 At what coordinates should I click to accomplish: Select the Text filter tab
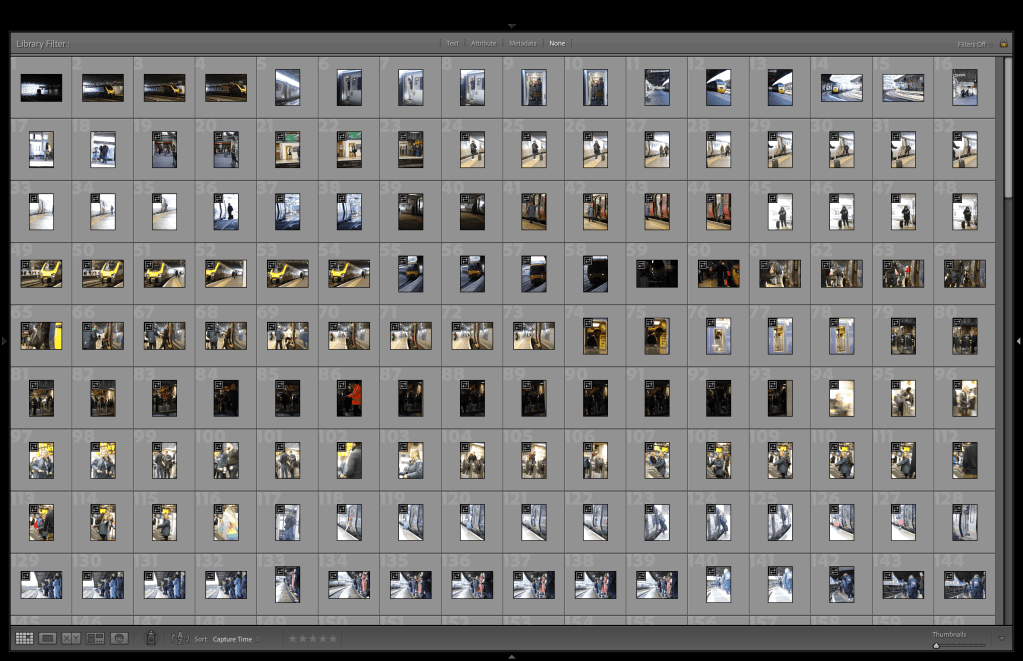(452, 44)
